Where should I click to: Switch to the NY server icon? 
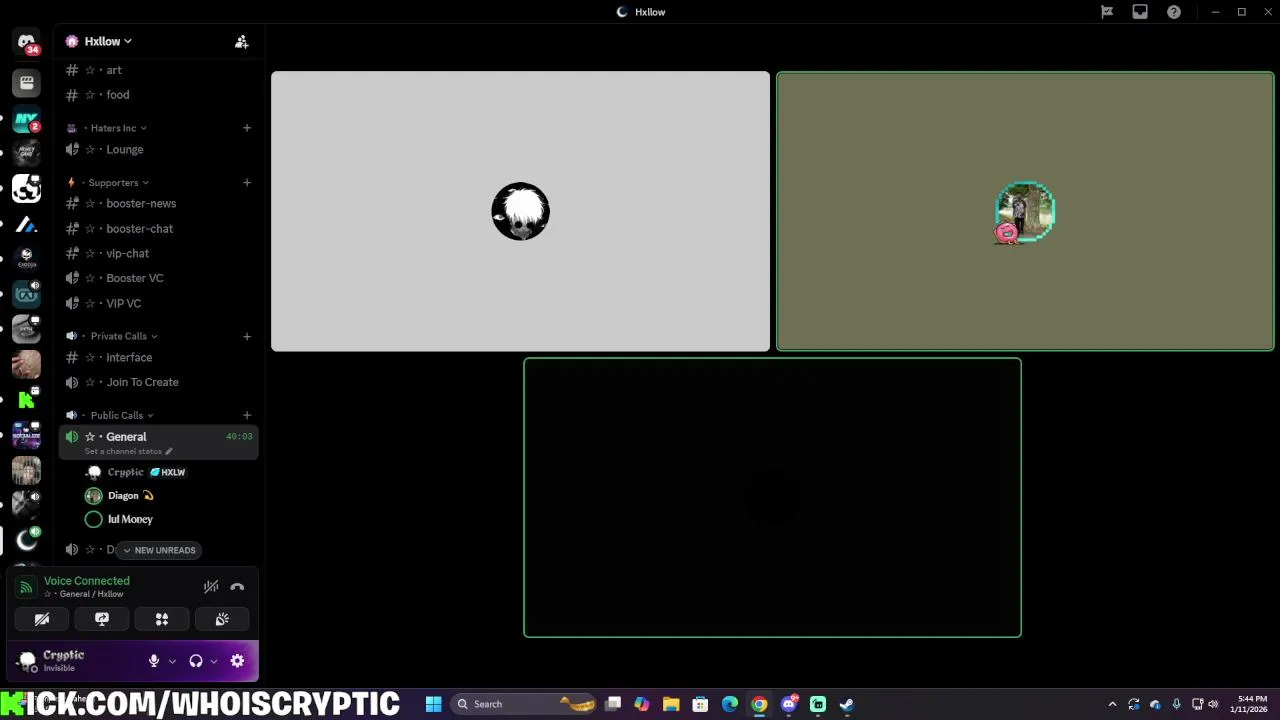click(27, 120)
